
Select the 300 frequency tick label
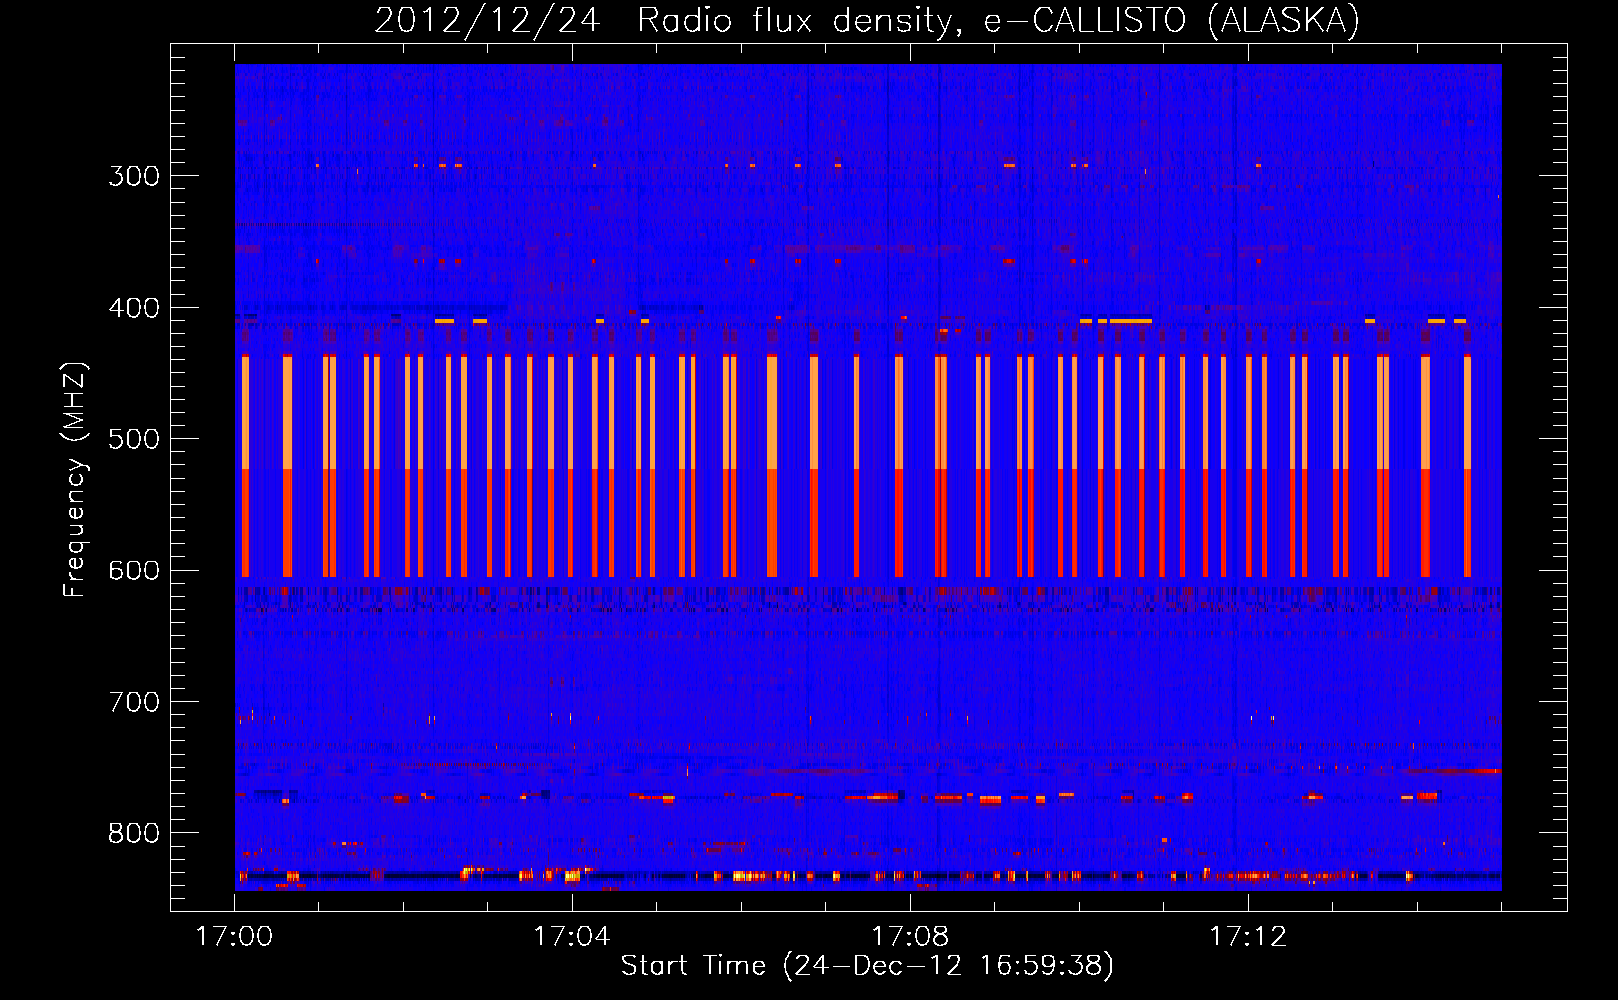pos(134,176)
